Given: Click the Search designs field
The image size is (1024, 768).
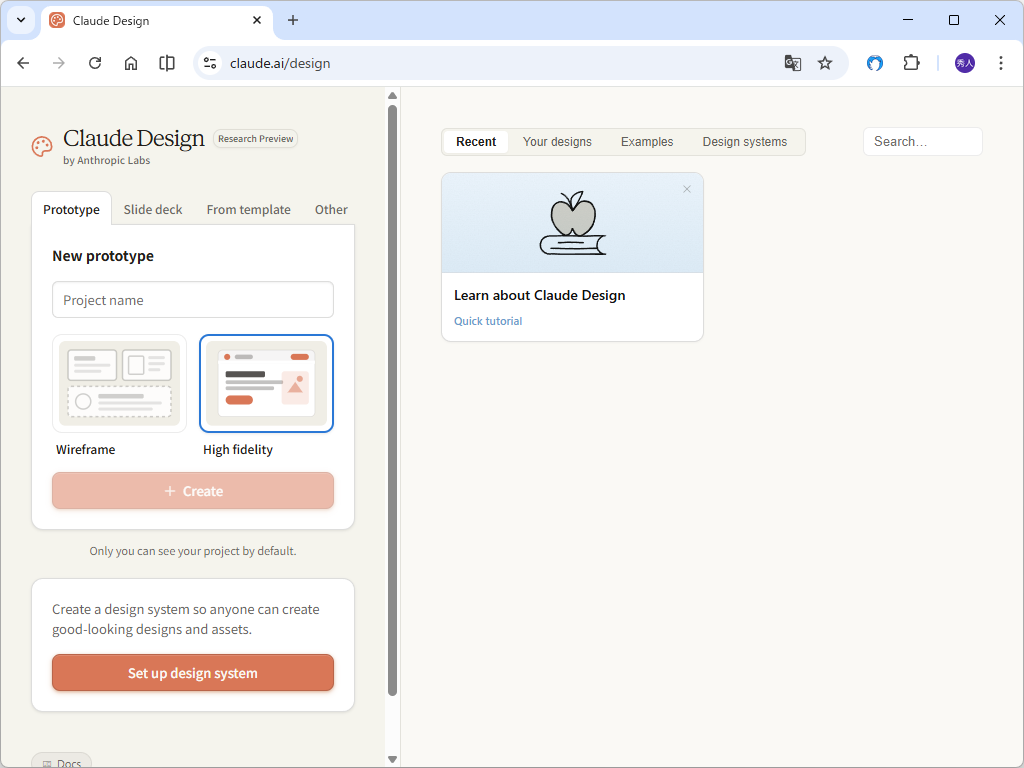Looking at the screenshot, I should click(x=923, y=142).
